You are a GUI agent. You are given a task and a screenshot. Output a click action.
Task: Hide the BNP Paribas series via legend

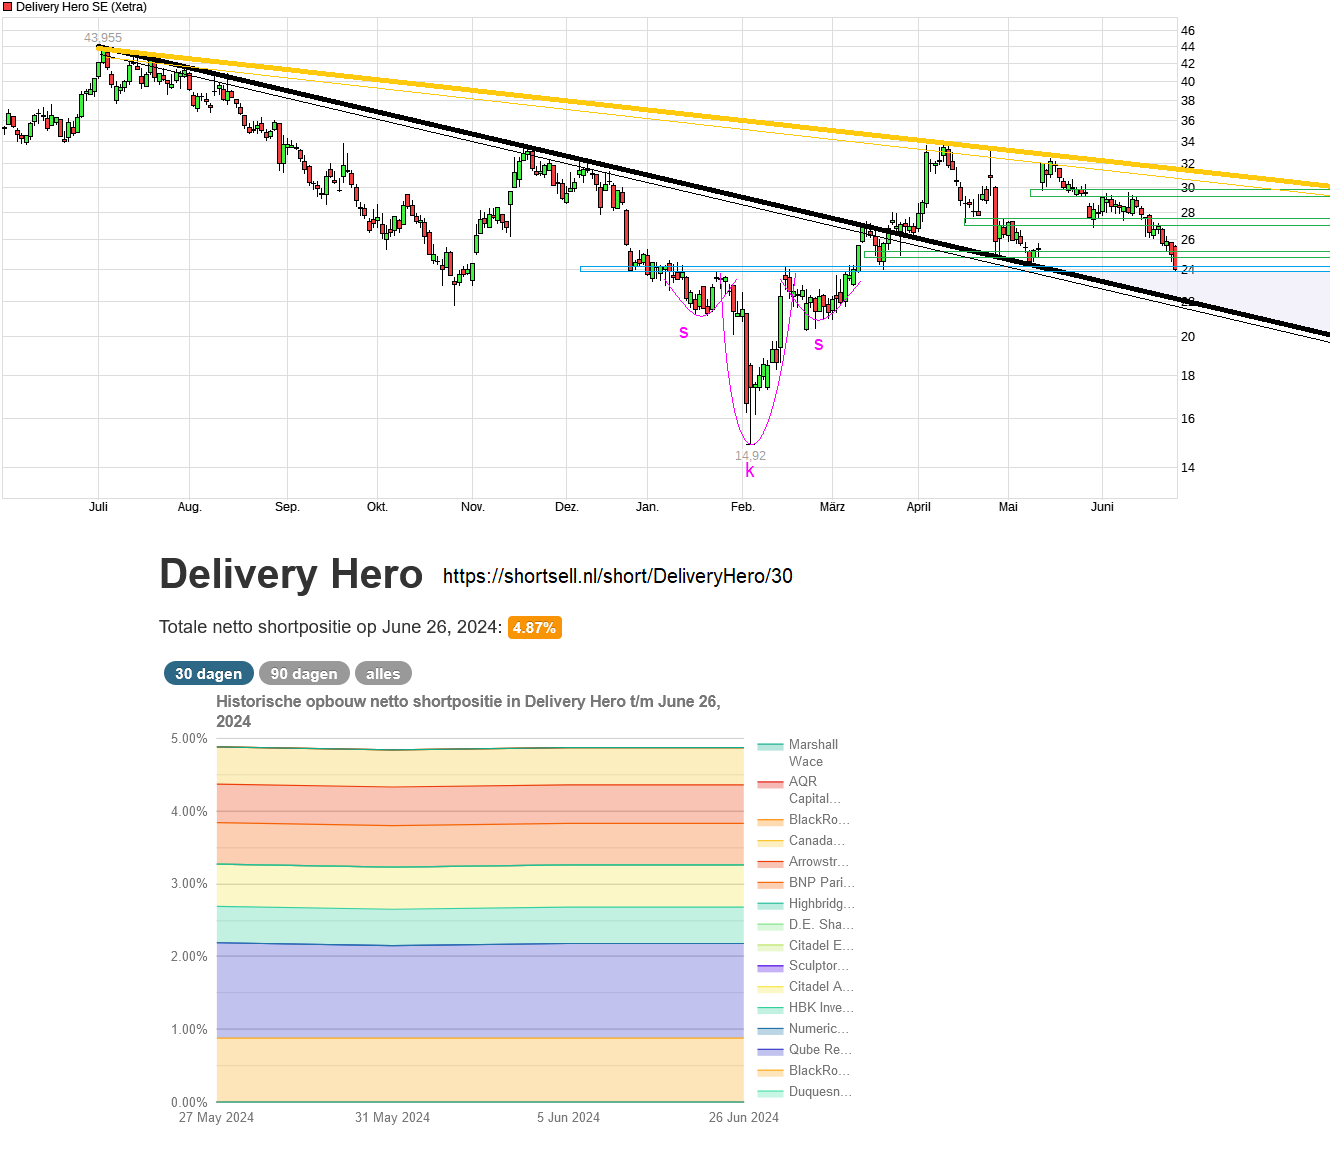[770, 882]
